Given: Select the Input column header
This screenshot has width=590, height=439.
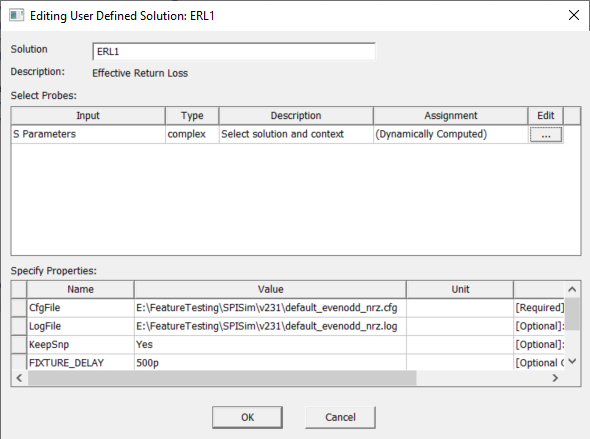Looking at the screenshot, I should [x=88, y=115].
